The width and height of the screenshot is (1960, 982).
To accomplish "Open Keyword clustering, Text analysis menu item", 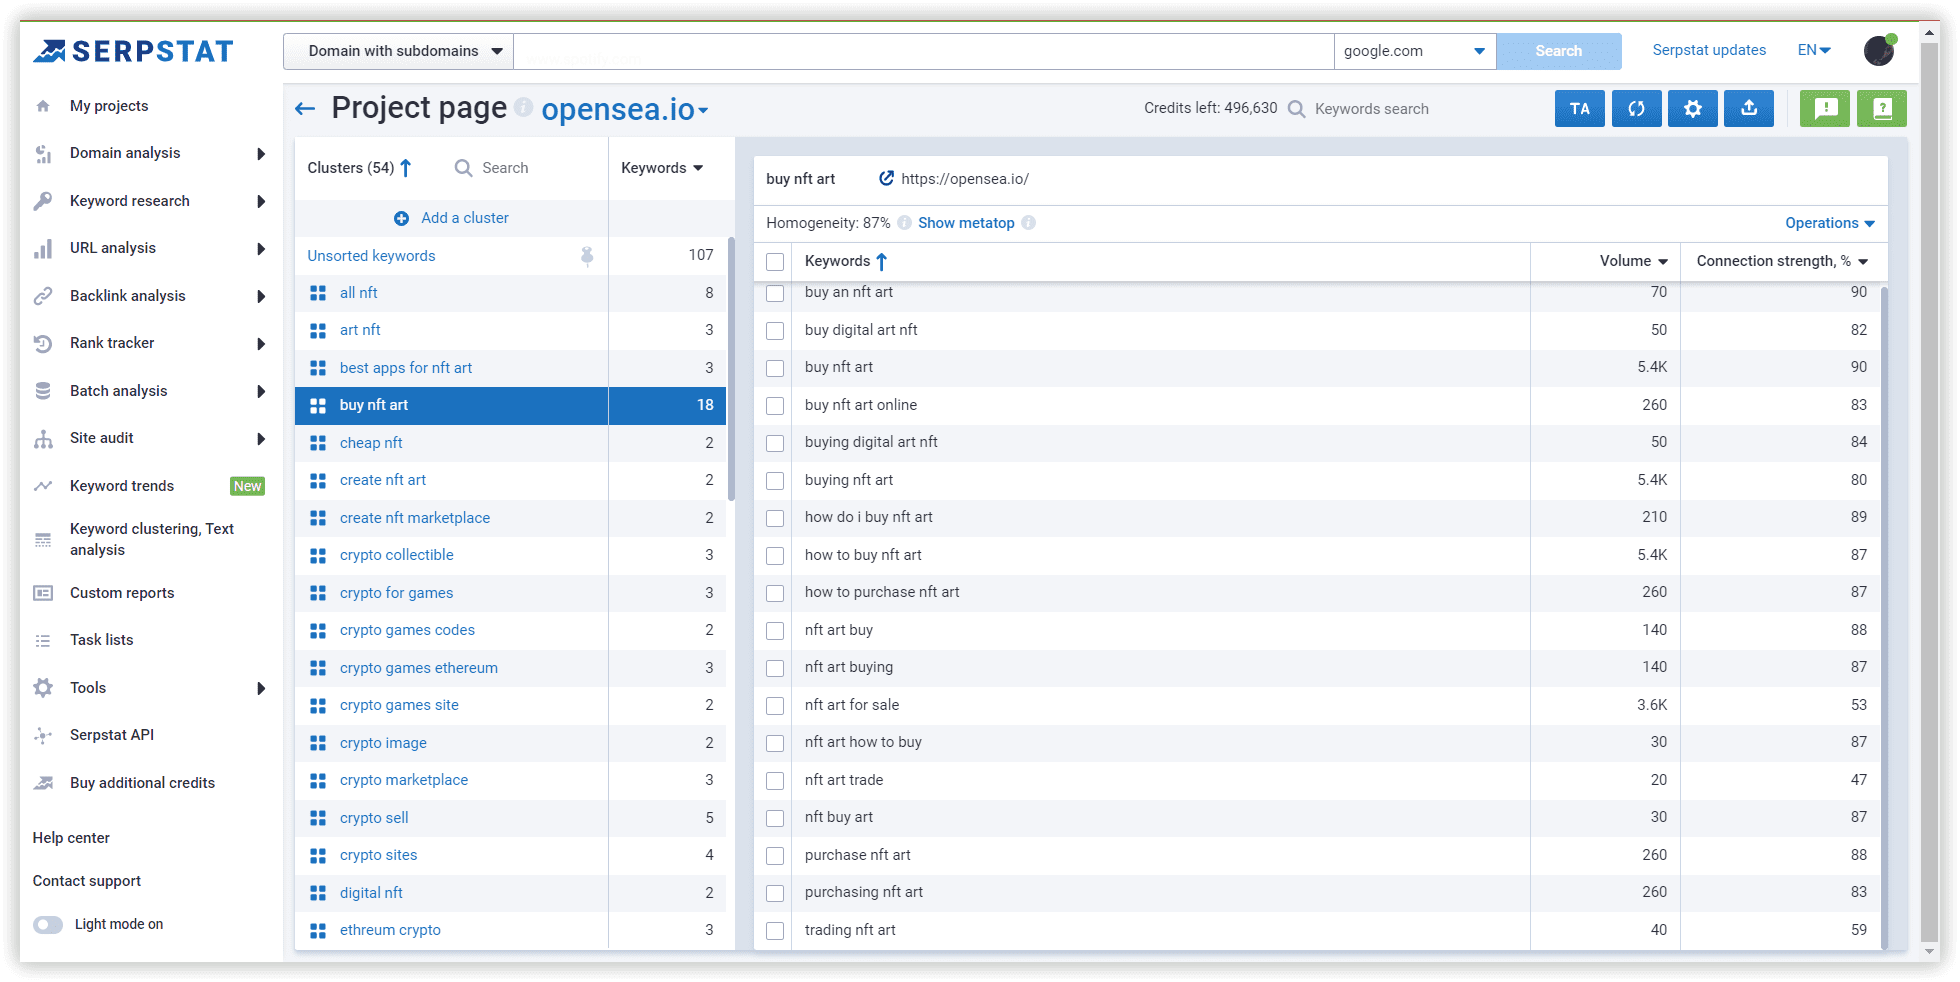I will click(x=152, y=539).
